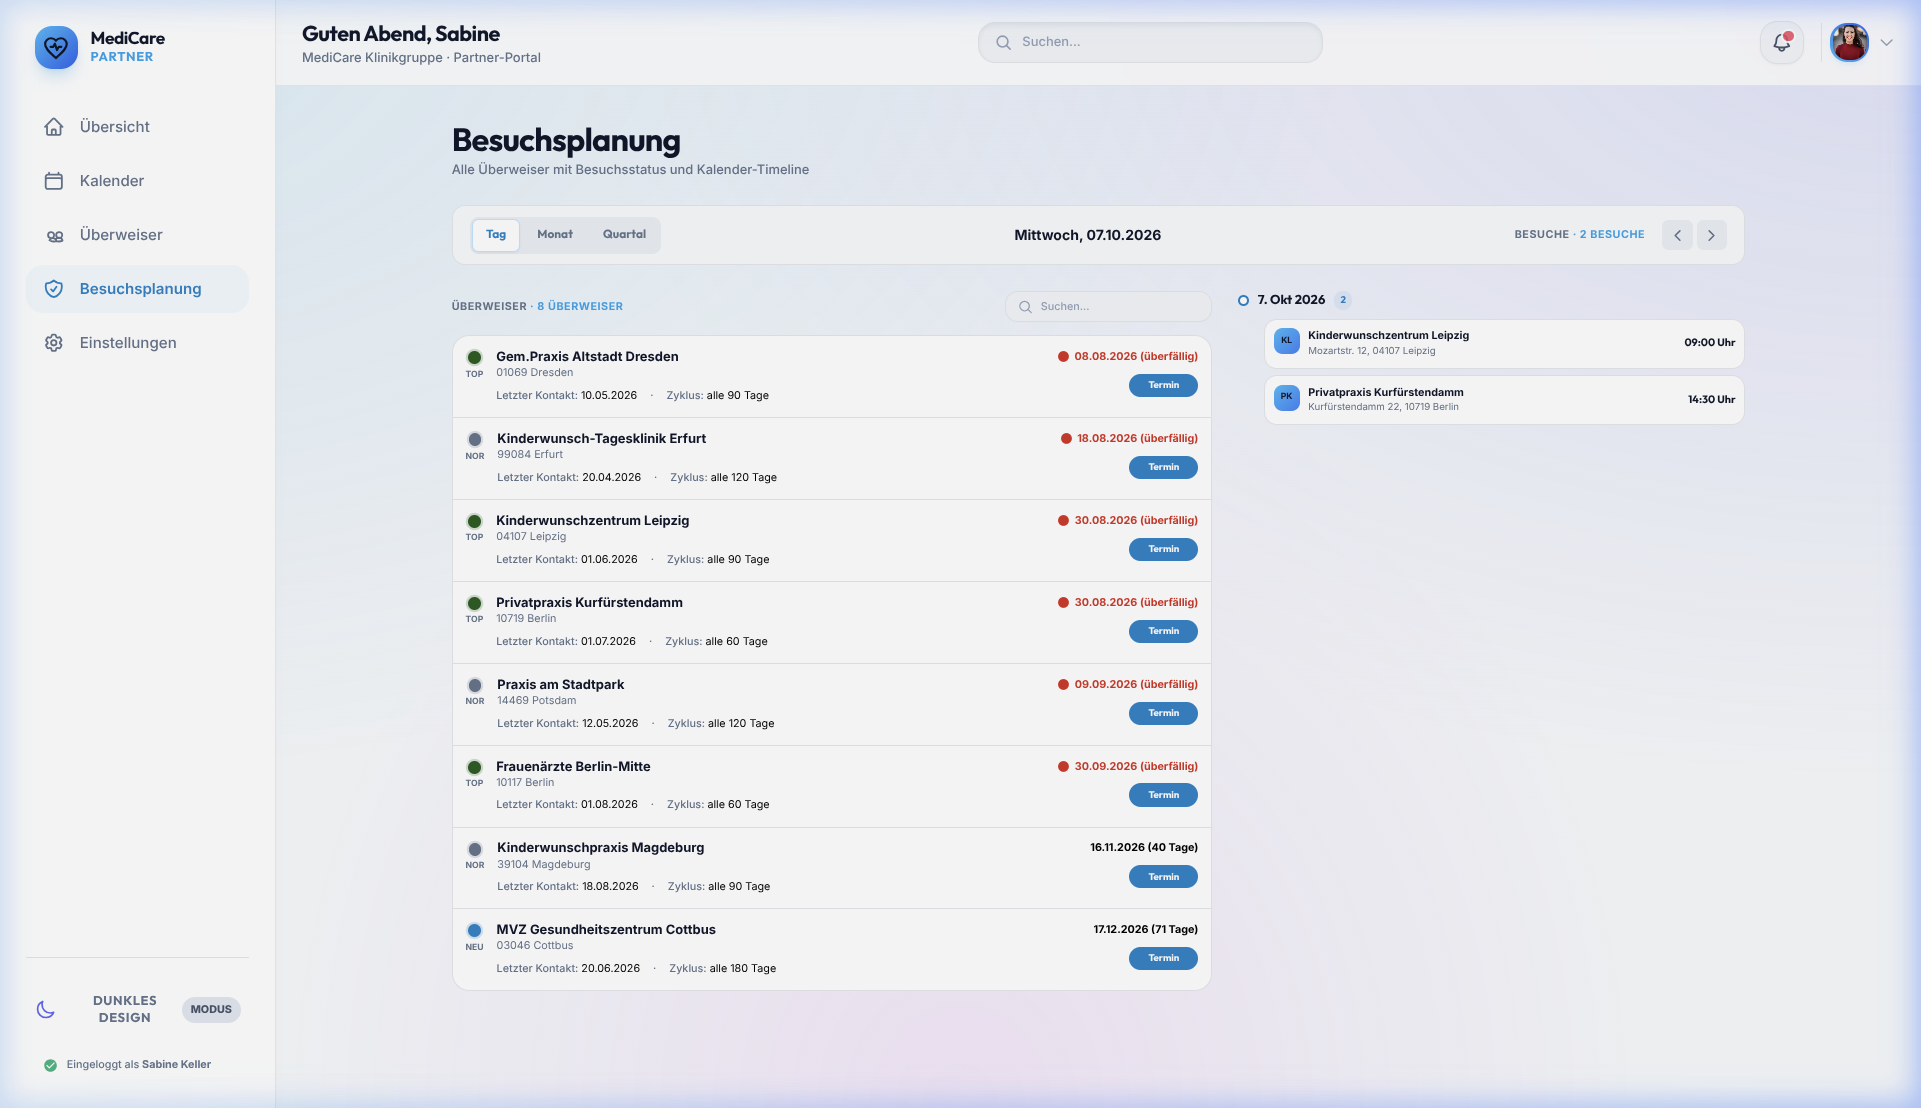Click the KL badge for Kinderwunschzentrum Leipzig visit
This screenshot has width=1921, height=1108.
click(1287, 341)
